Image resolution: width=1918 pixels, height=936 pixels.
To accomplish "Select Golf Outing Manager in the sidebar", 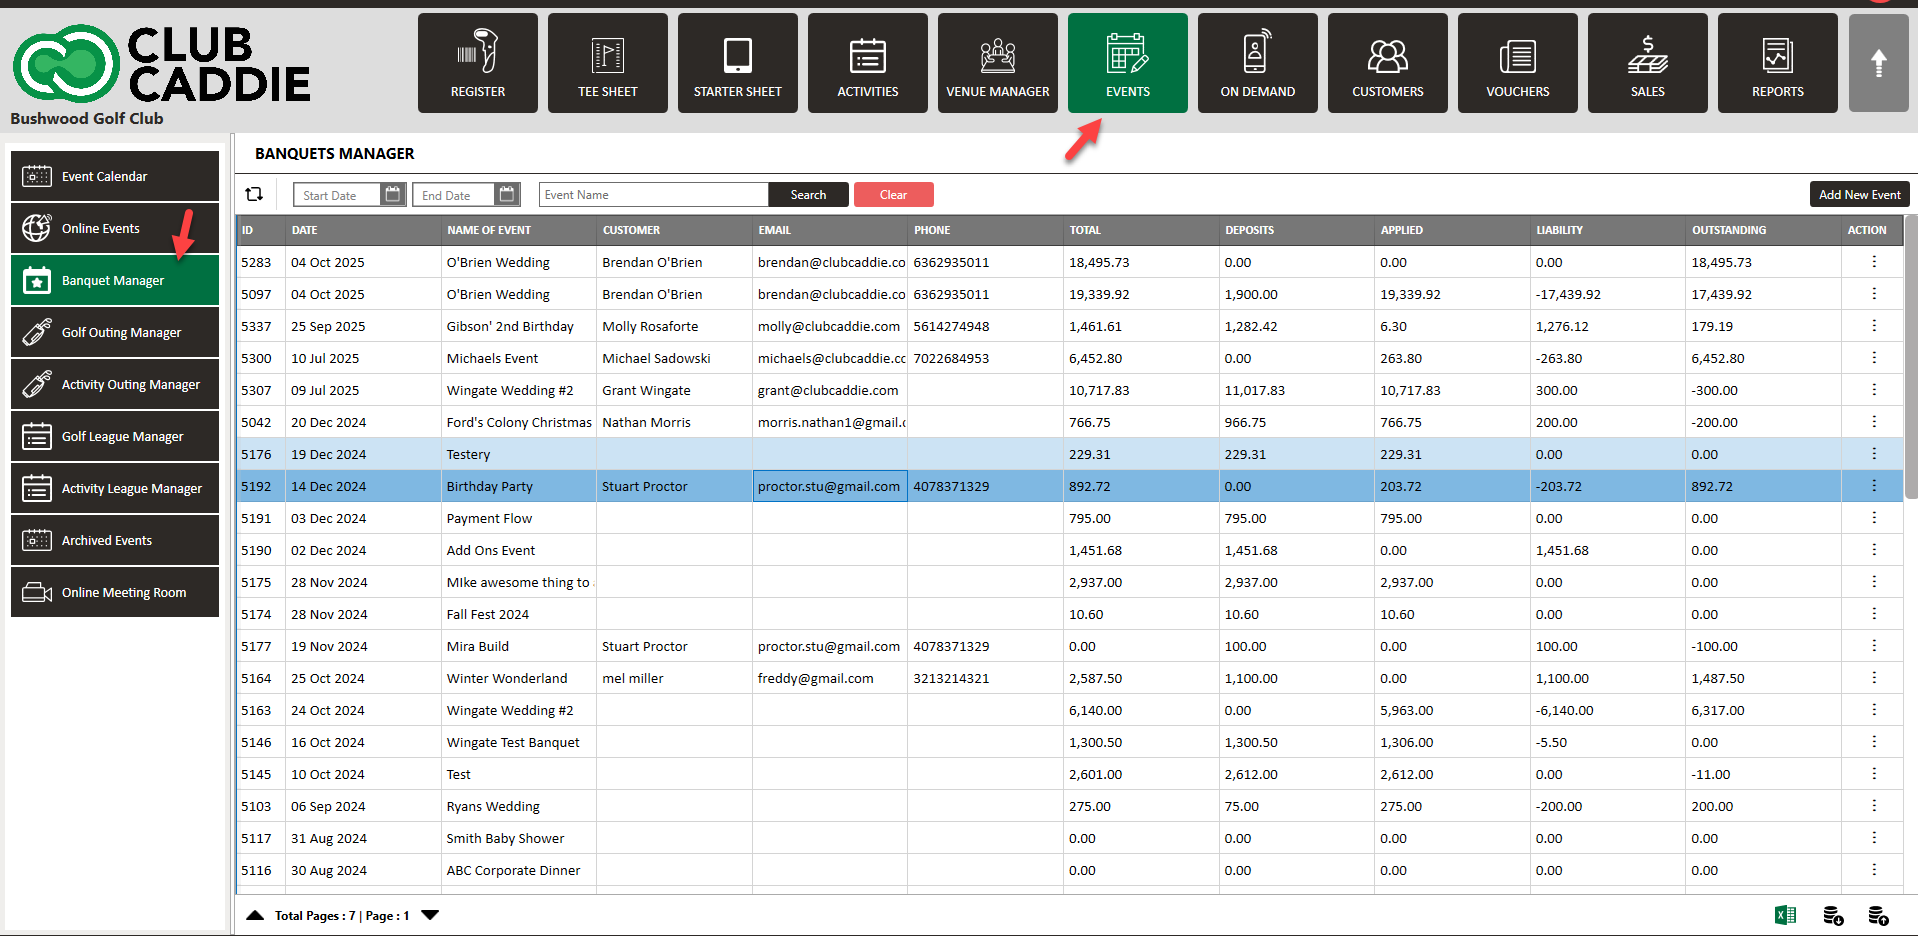I will pos(115,333).
